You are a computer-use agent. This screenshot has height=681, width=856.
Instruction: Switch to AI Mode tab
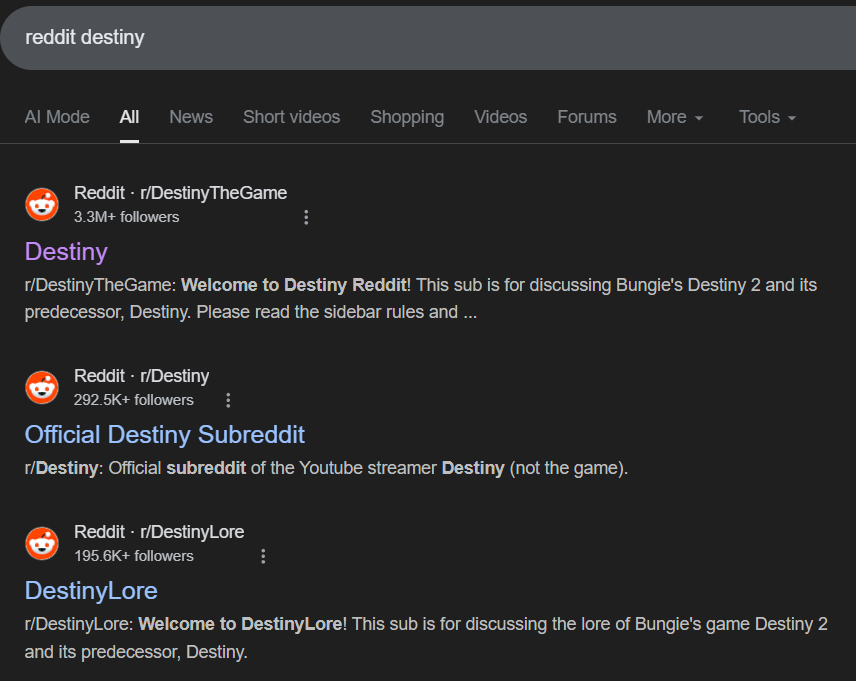pos(57,117)
